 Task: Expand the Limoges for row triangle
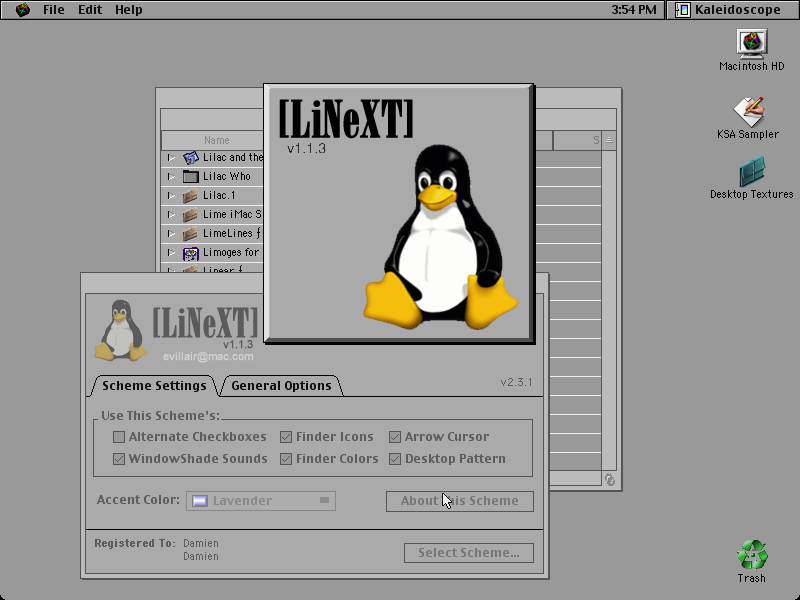click(171, 253)
